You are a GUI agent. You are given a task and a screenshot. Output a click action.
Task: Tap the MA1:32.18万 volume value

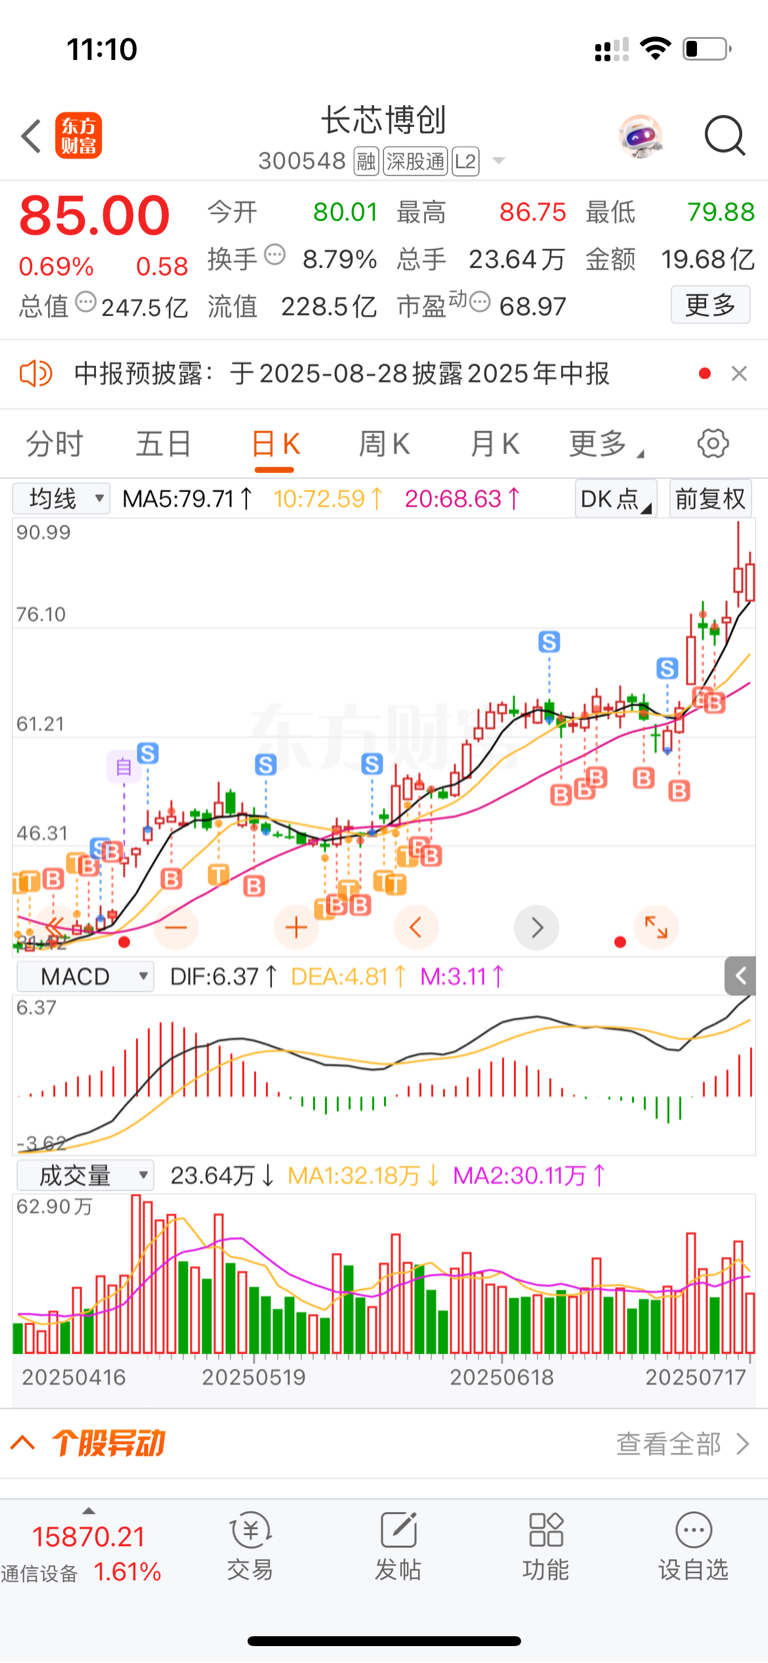364,1176
